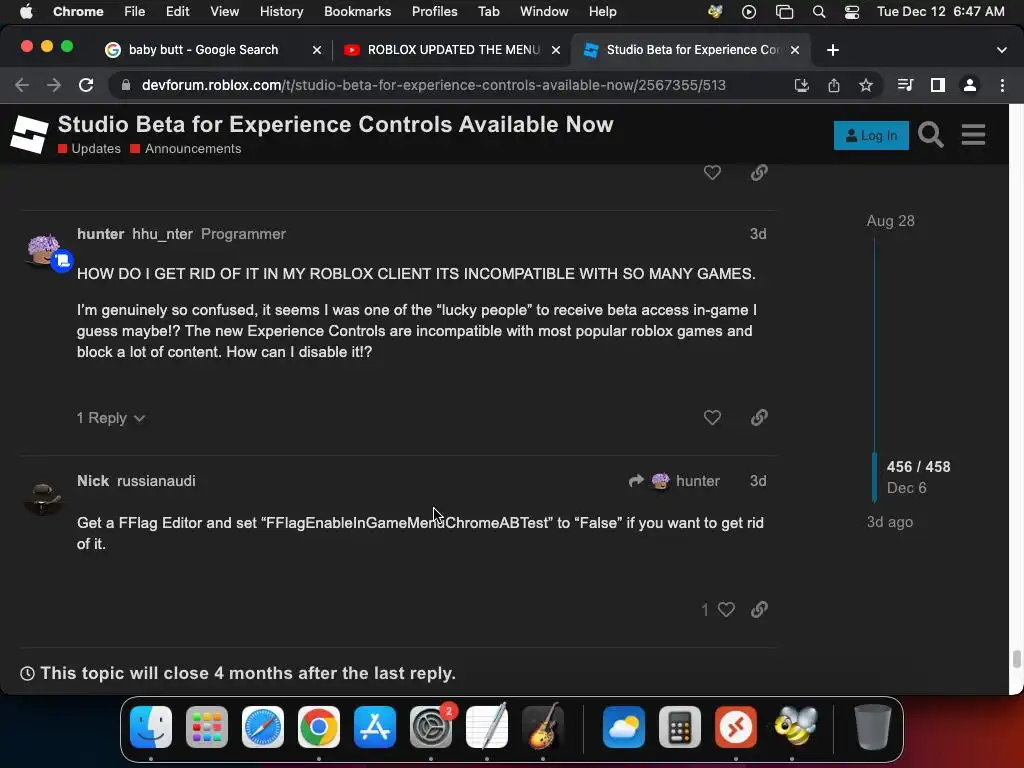The width and height of the screenshot is (1024, 768).
Task: Copy link to hunter's post
Action: pos(759,417)
